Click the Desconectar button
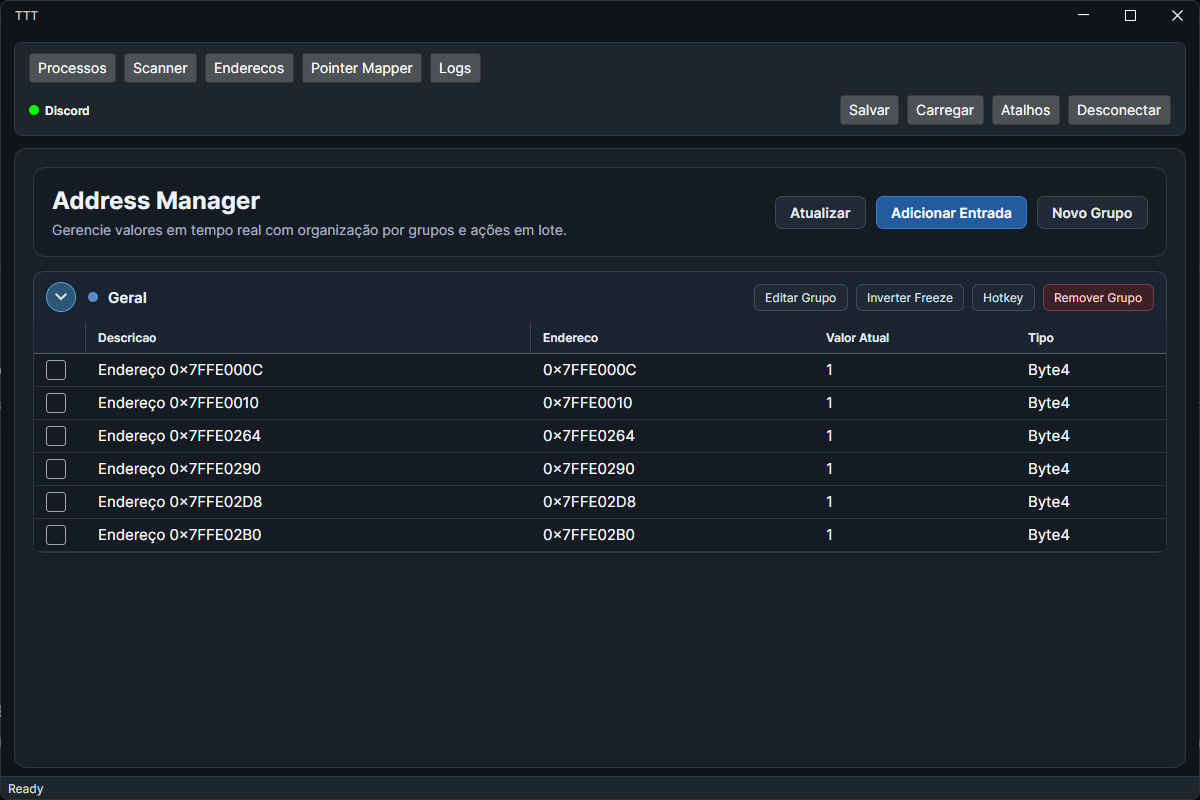The width and height of the screenshot is (1200, 800). (1119, 110)
